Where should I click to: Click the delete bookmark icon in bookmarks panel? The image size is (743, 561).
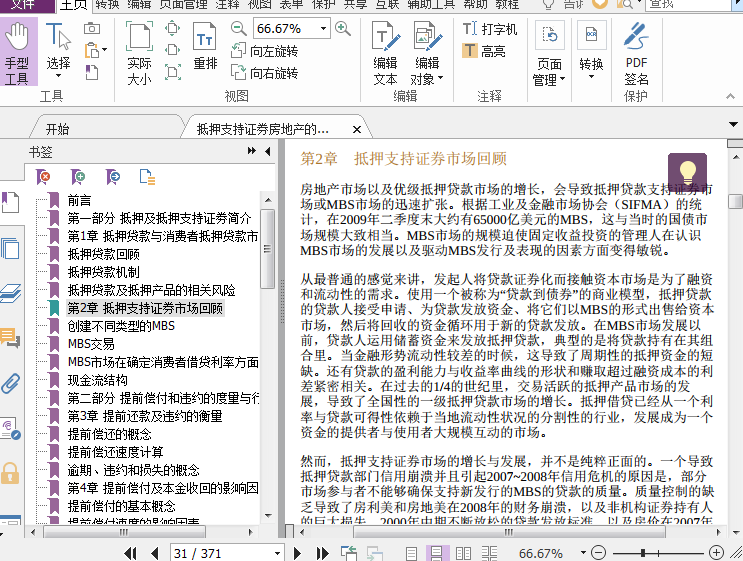pos(43,177)
